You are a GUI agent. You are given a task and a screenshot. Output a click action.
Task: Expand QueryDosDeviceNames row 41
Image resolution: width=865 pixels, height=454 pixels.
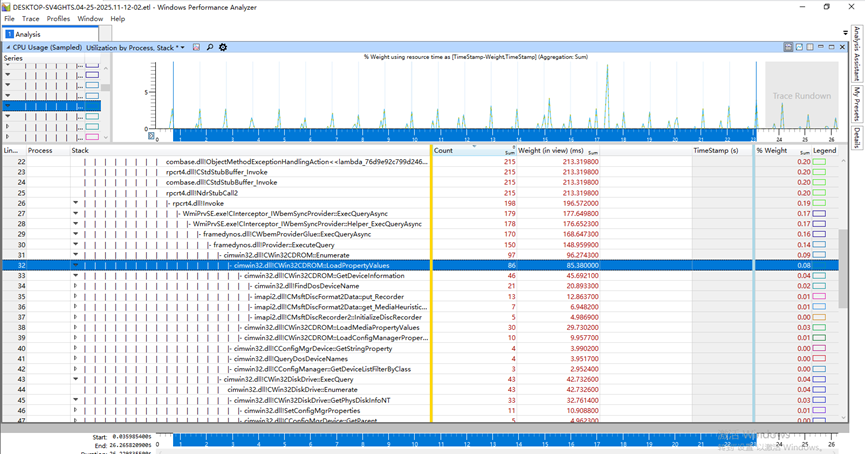coord(76,359)
